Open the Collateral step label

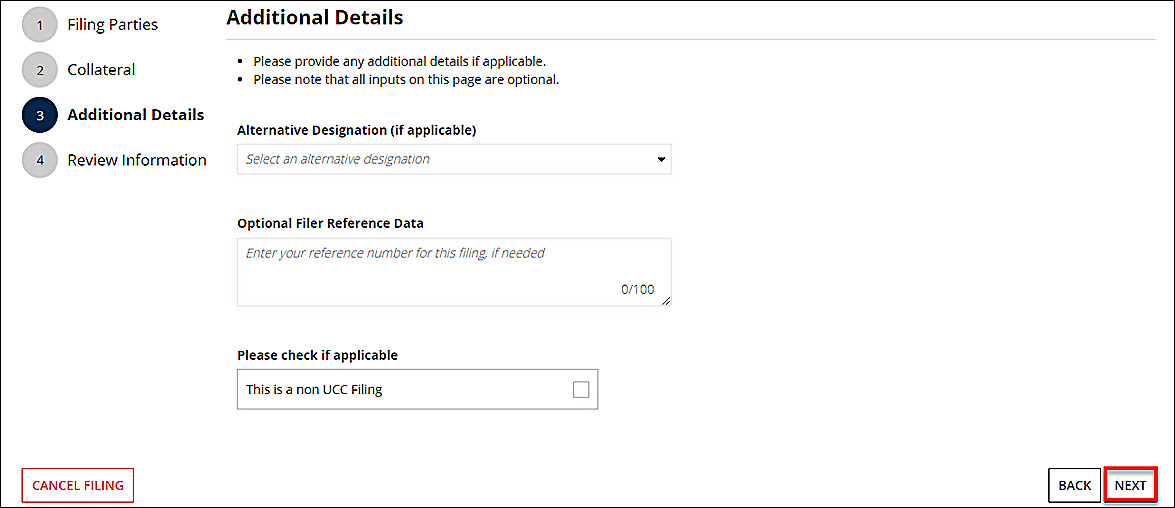coord(101,70)
